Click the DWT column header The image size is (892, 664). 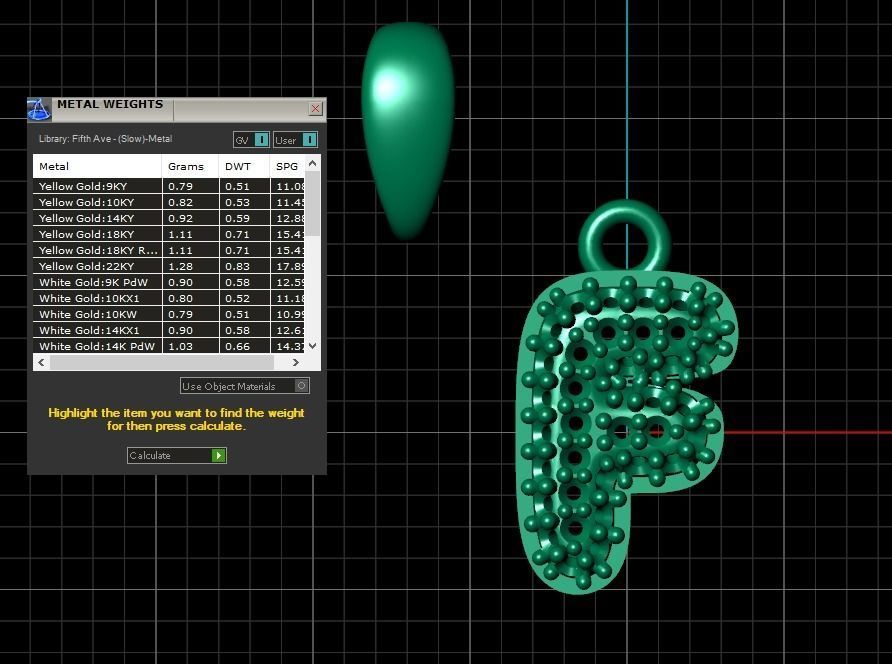(x=244, y=166)
